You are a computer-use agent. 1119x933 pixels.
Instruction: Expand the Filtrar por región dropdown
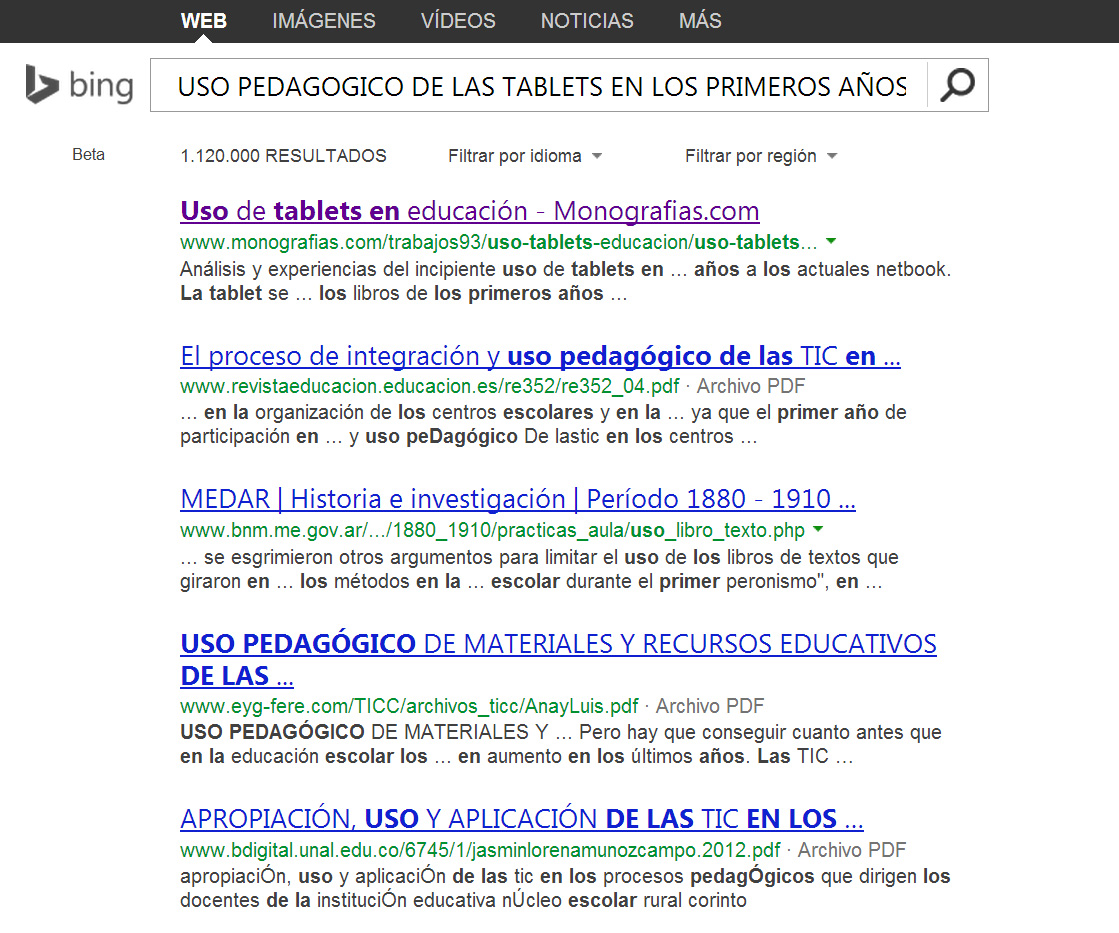(x=761, y=156)
